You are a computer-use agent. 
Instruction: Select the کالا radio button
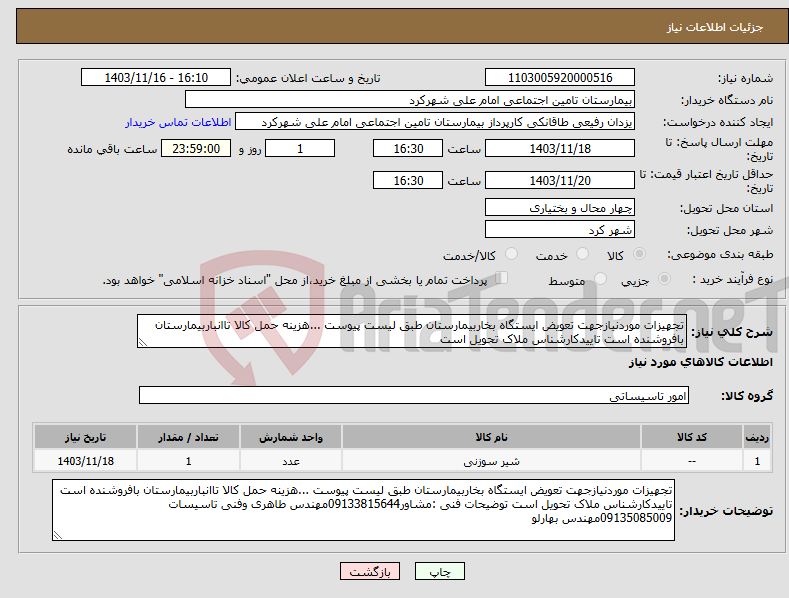tap(639, 254)
